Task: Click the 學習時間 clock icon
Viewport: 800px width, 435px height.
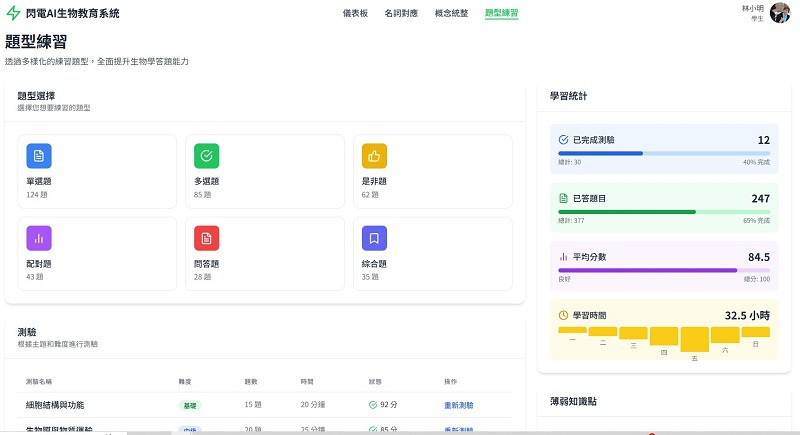Action: 563,314
